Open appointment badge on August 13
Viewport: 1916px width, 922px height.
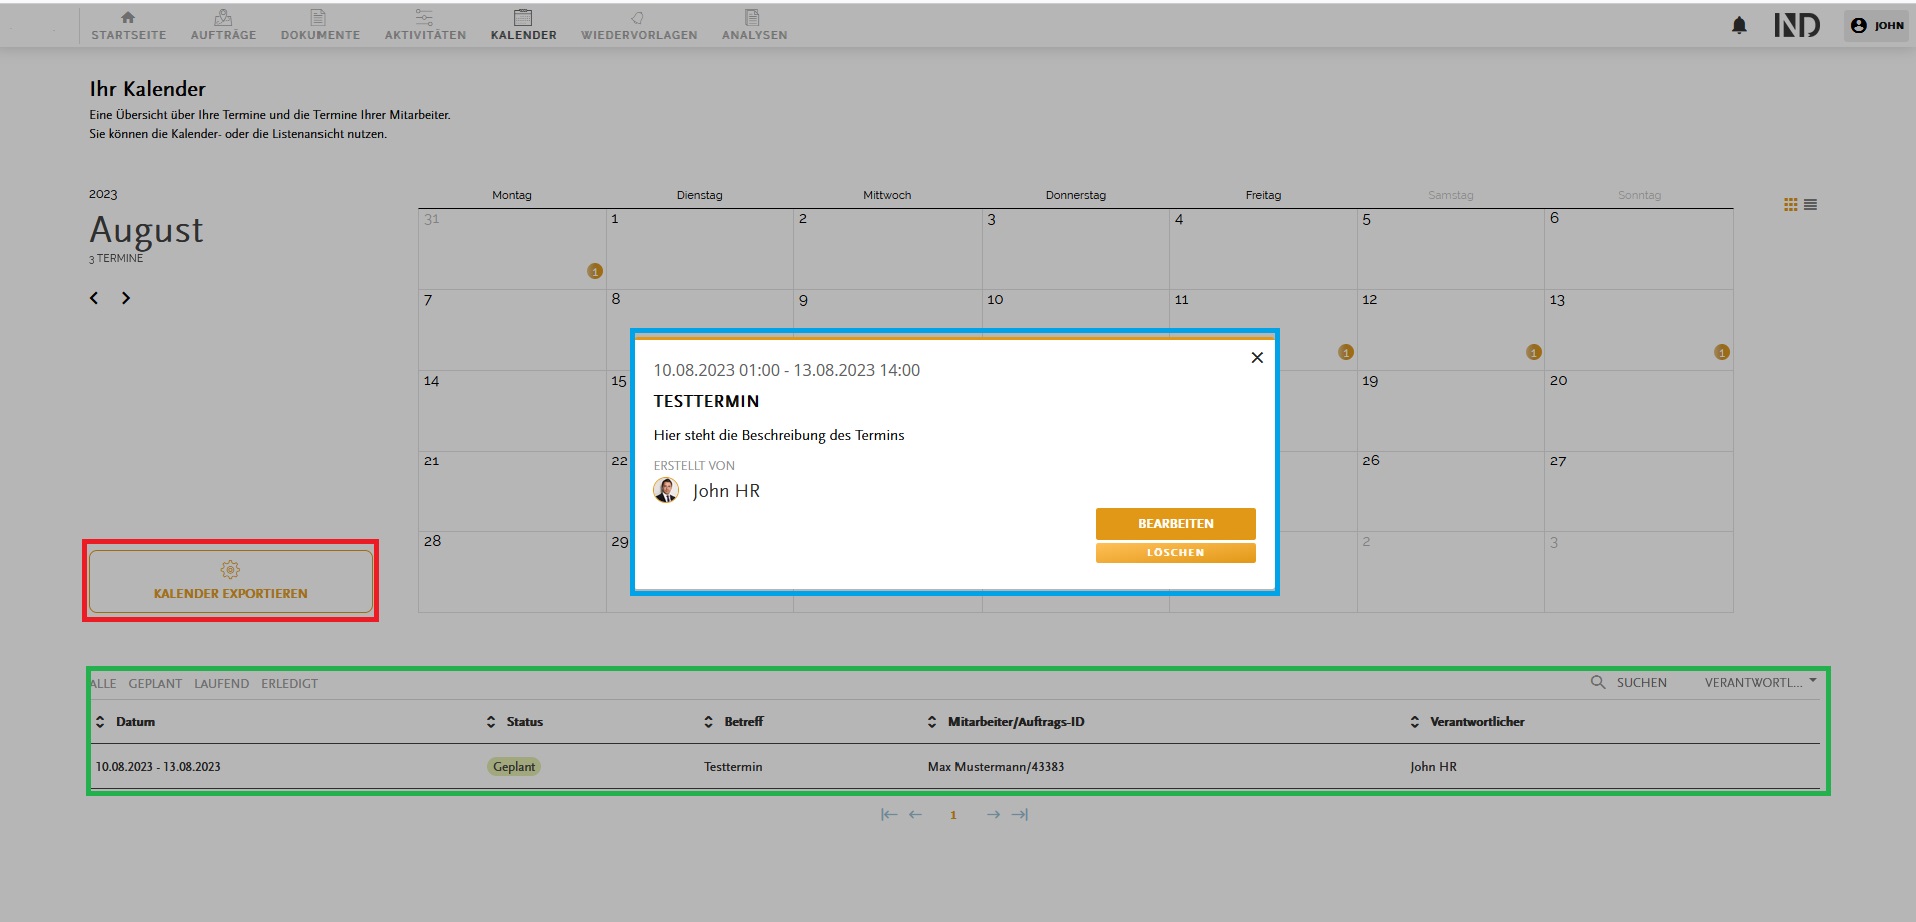[x=1722, y=352]
